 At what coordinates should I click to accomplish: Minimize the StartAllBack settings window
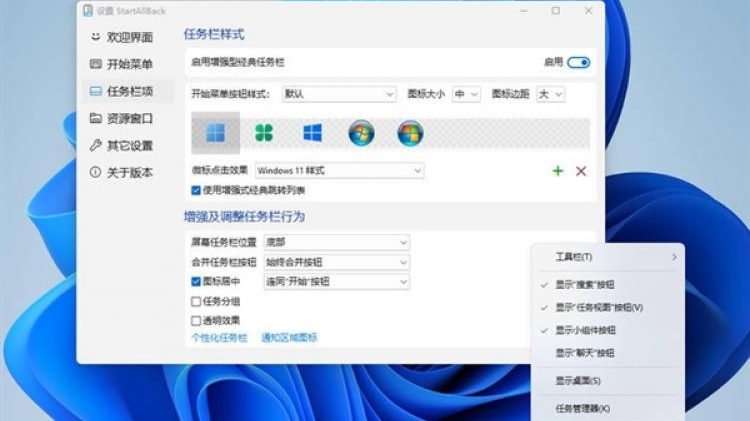click(524, 11)
